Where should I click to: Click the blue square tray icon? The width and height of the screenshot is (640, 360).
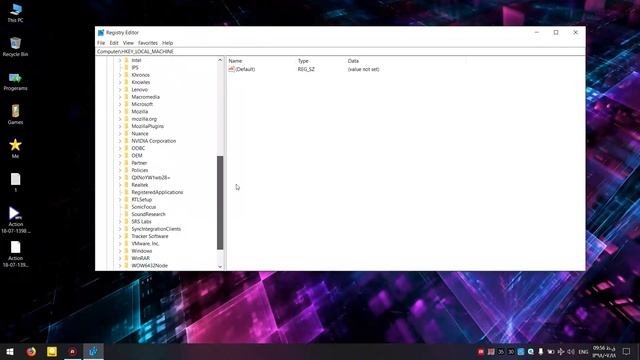[x=521, y=352]
